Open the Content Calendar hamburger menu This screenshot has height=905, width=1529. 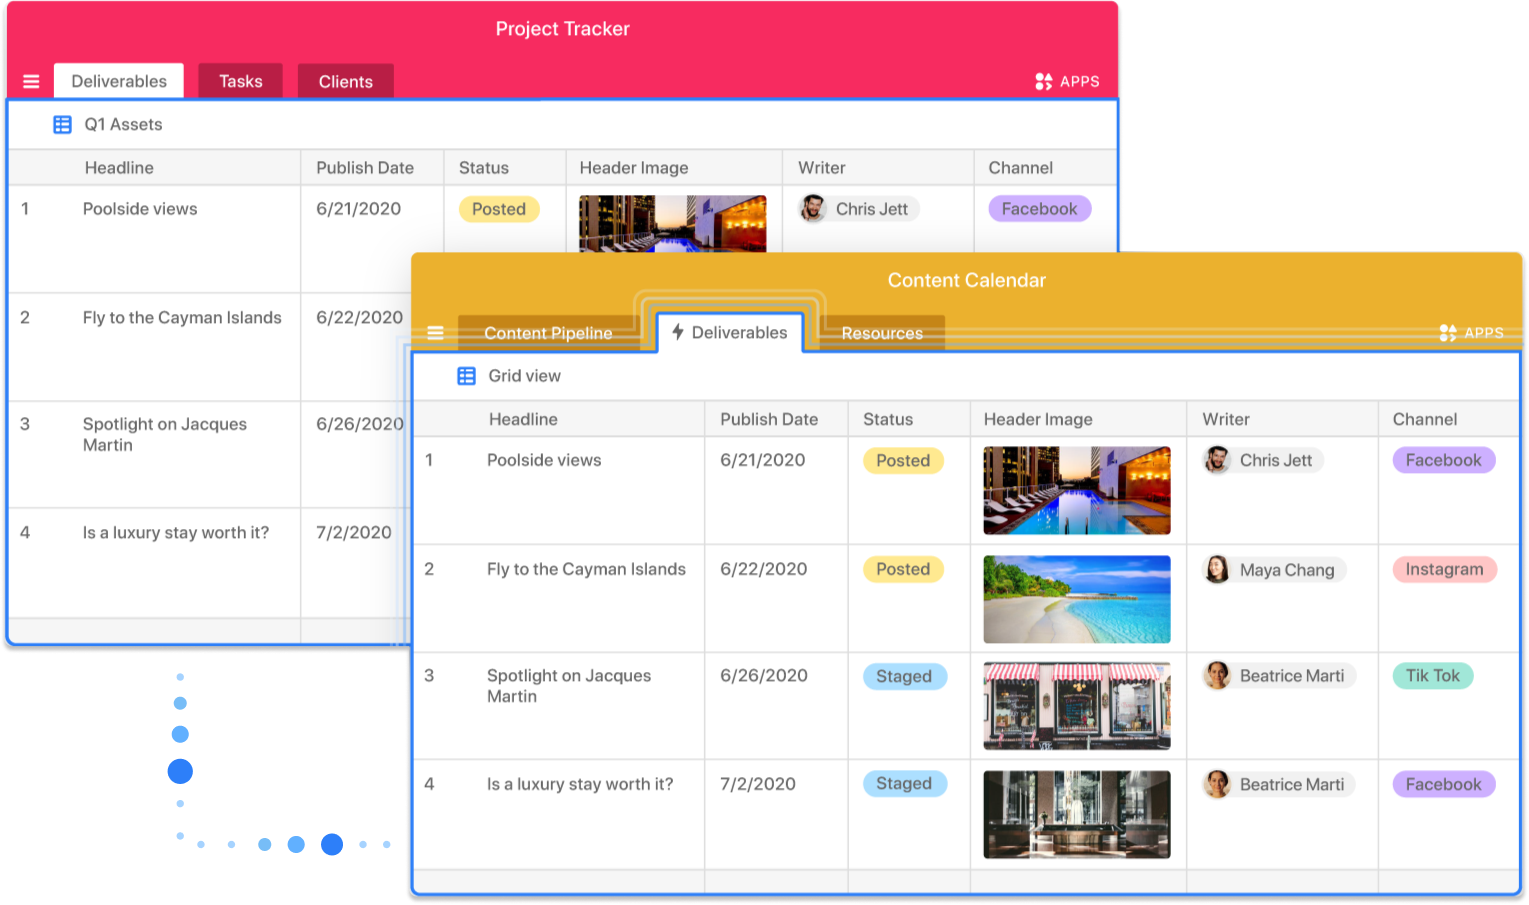click(435, 333)
